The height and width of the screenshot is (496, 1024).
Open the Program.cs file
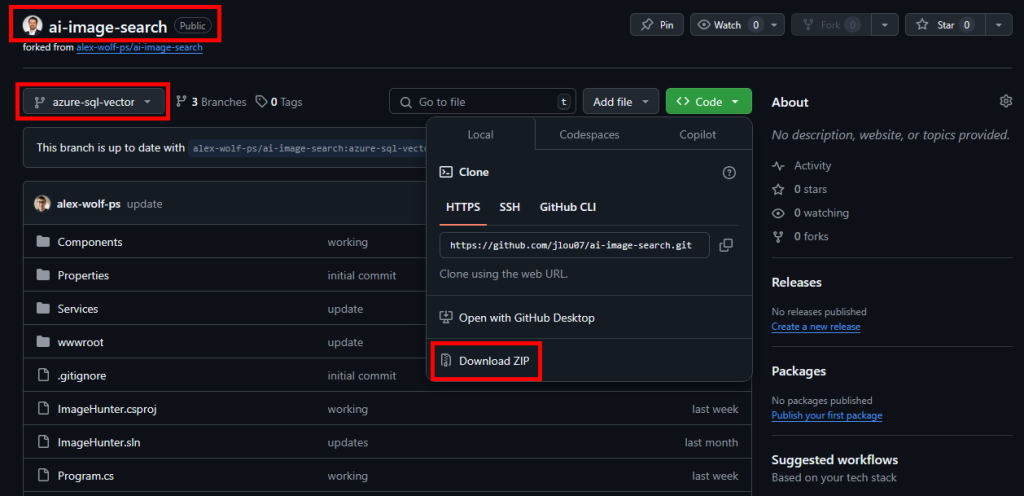click(86, 476)
